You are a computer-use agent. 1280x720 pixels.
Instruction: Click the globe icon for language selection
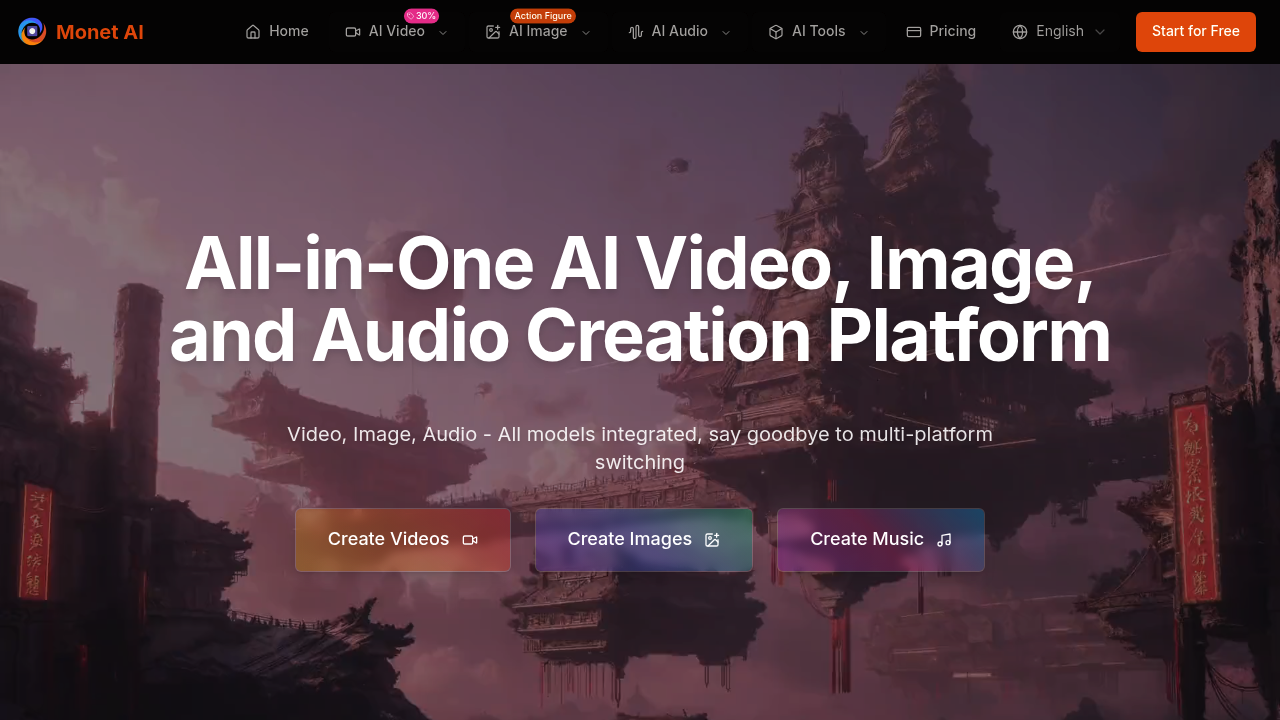click(1019, 31)
